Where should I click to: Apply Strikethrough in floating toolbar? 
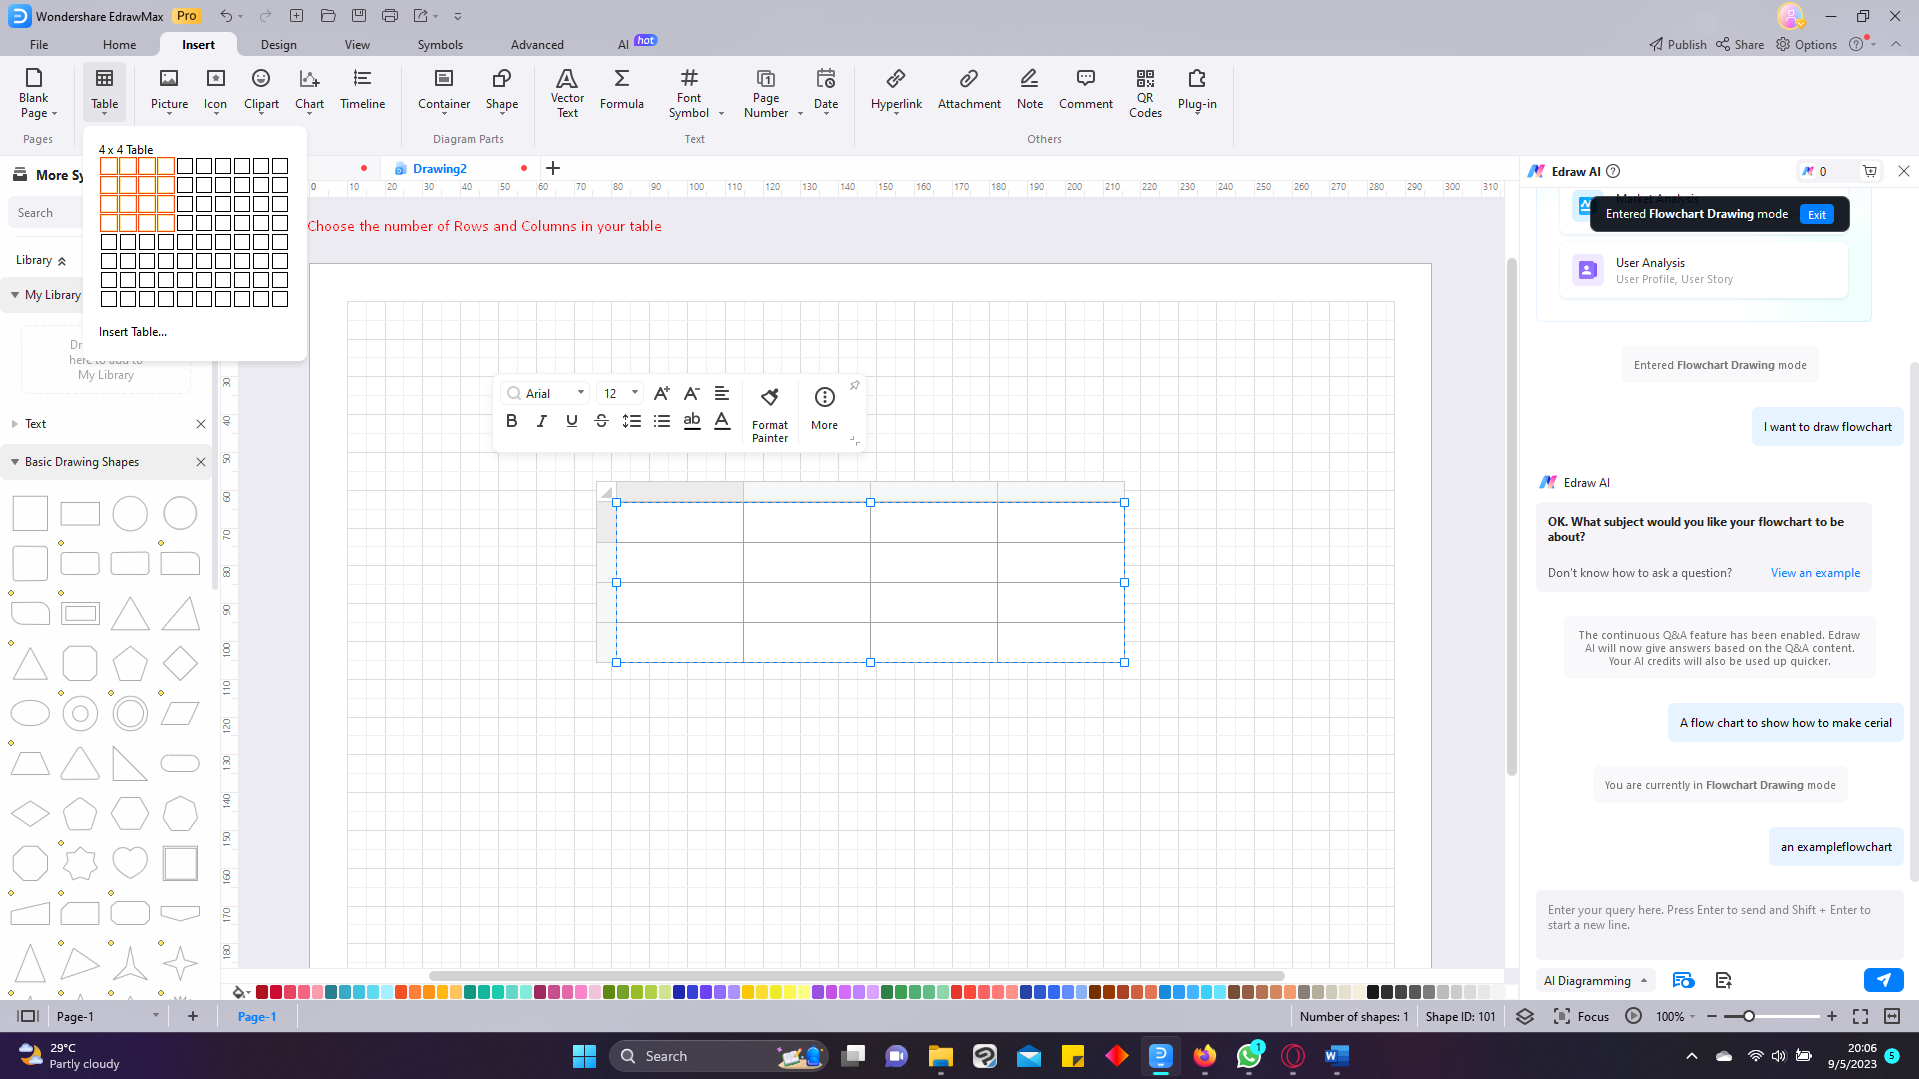coord(601,421)
